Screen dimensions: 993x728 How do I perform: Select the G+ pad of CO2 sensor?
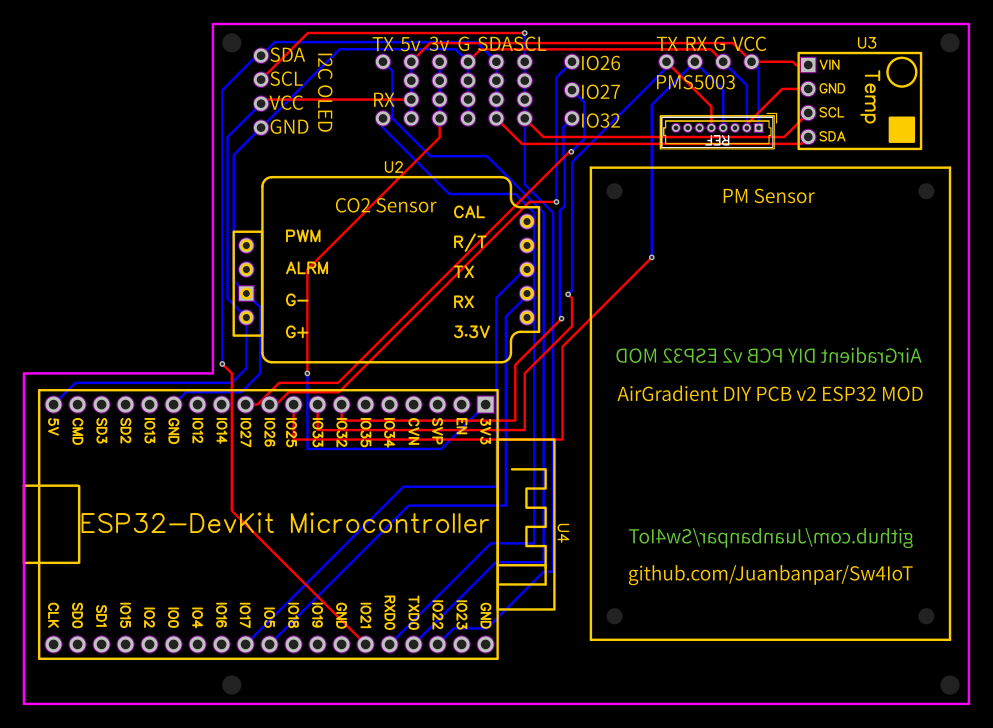246,318
